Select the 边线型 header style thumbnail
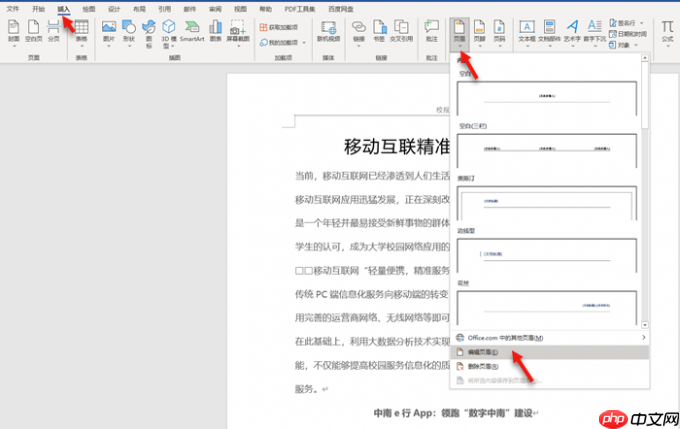This screenshot has width=680, height=429. pos(546,255)
